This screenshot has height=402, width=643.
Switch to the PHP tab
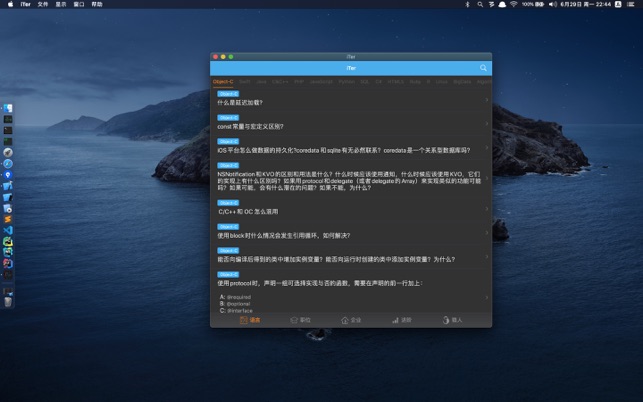(x=299, y=82)
